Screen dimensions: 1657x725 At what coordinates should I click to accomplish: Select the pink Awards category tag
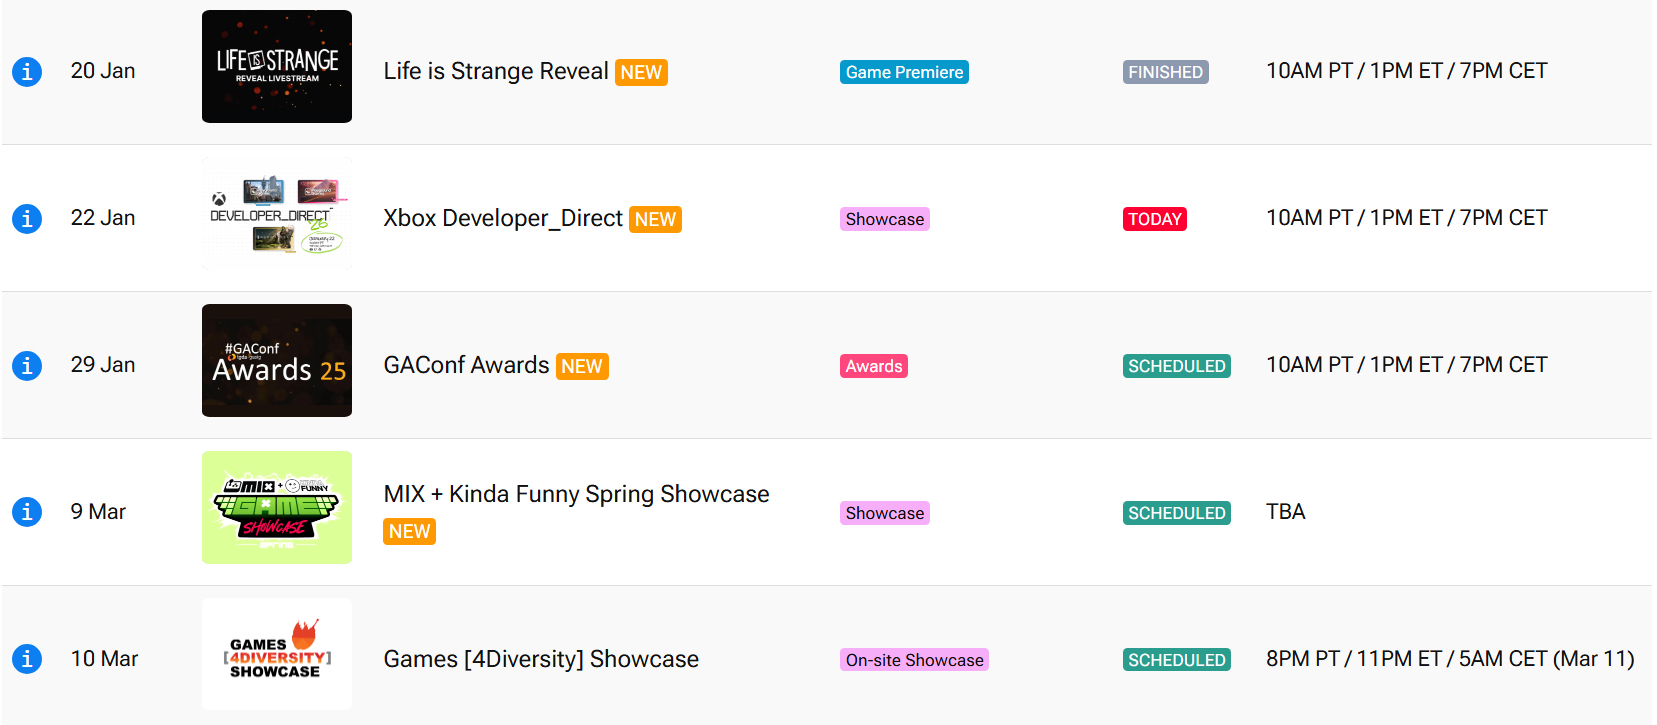coord(873,366)
